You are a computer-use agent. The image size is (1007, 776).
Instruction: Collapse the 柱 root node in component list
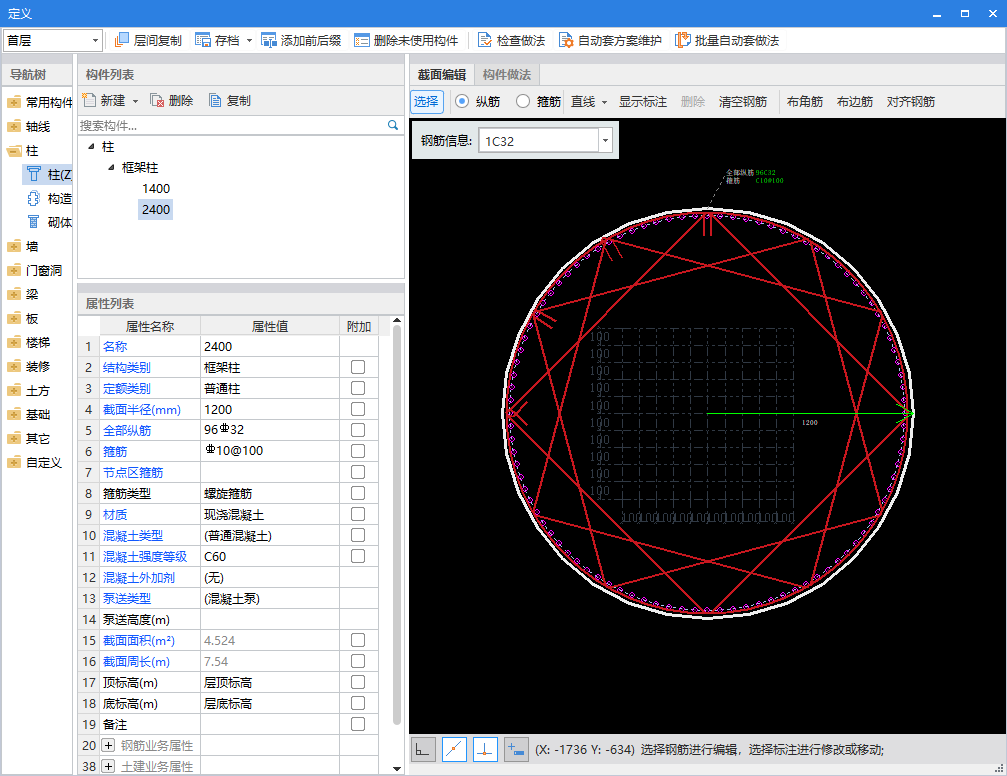click(91, 146)
